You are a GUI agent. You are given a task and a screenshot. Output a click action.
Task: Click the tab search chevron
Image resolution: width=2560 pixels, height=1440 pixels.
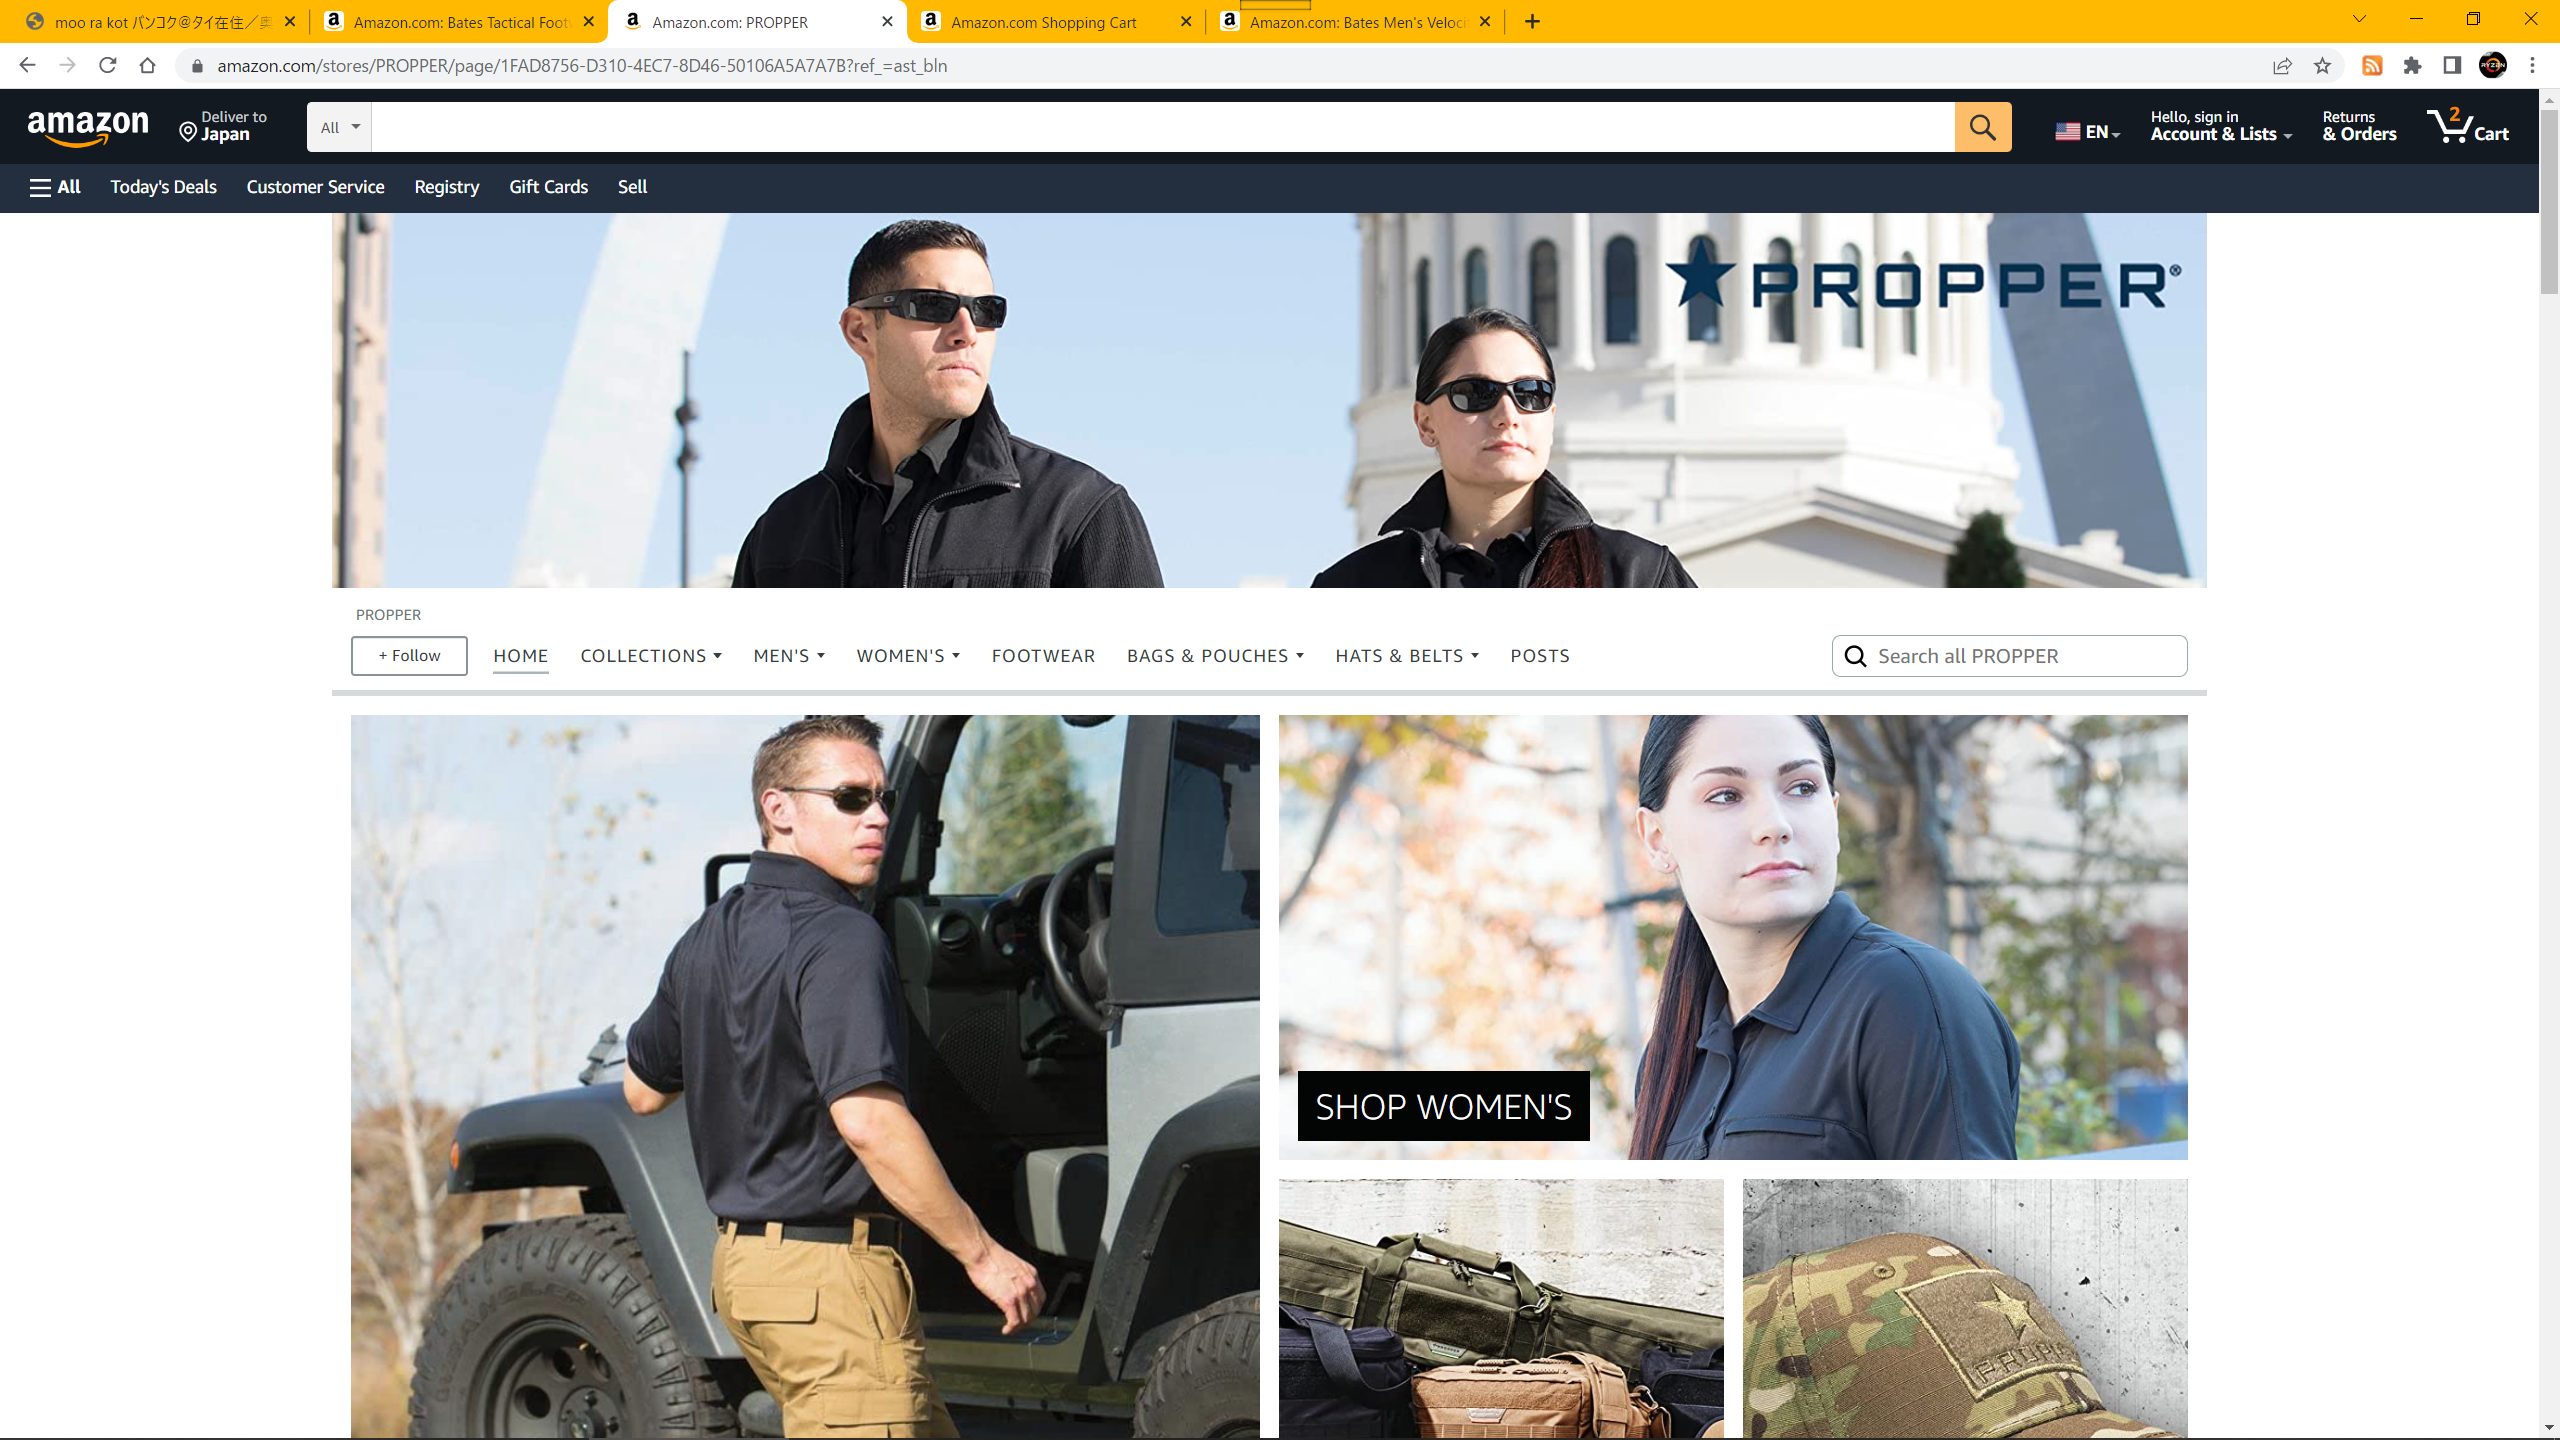coord(2359,19)
